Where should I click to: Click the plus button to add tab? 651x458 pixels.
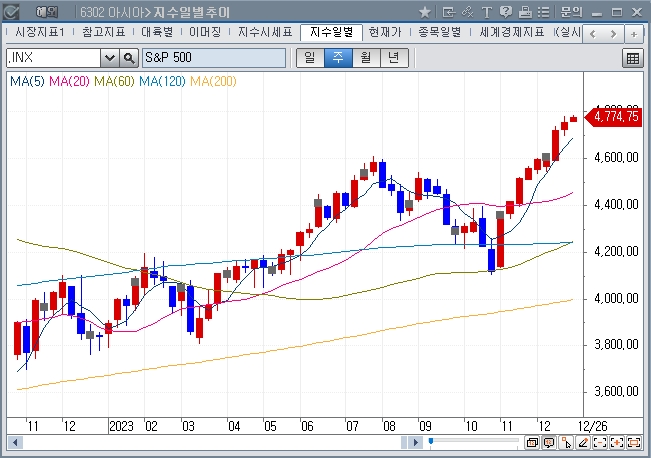633,33
